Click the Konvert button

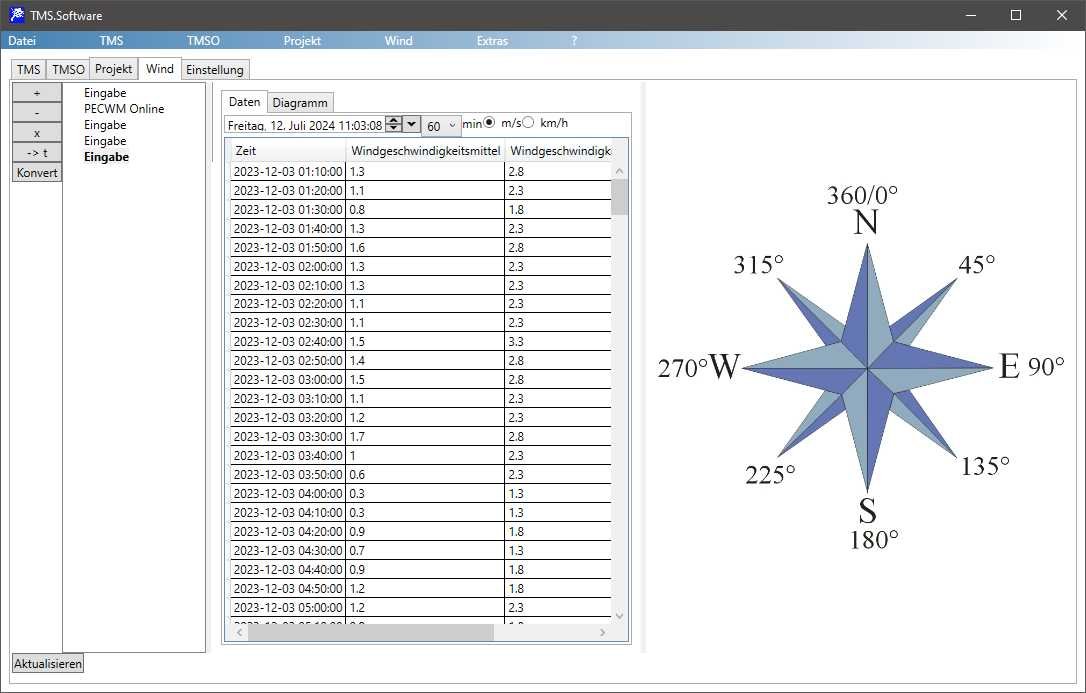pyautogui.click(x=37, y=173)
